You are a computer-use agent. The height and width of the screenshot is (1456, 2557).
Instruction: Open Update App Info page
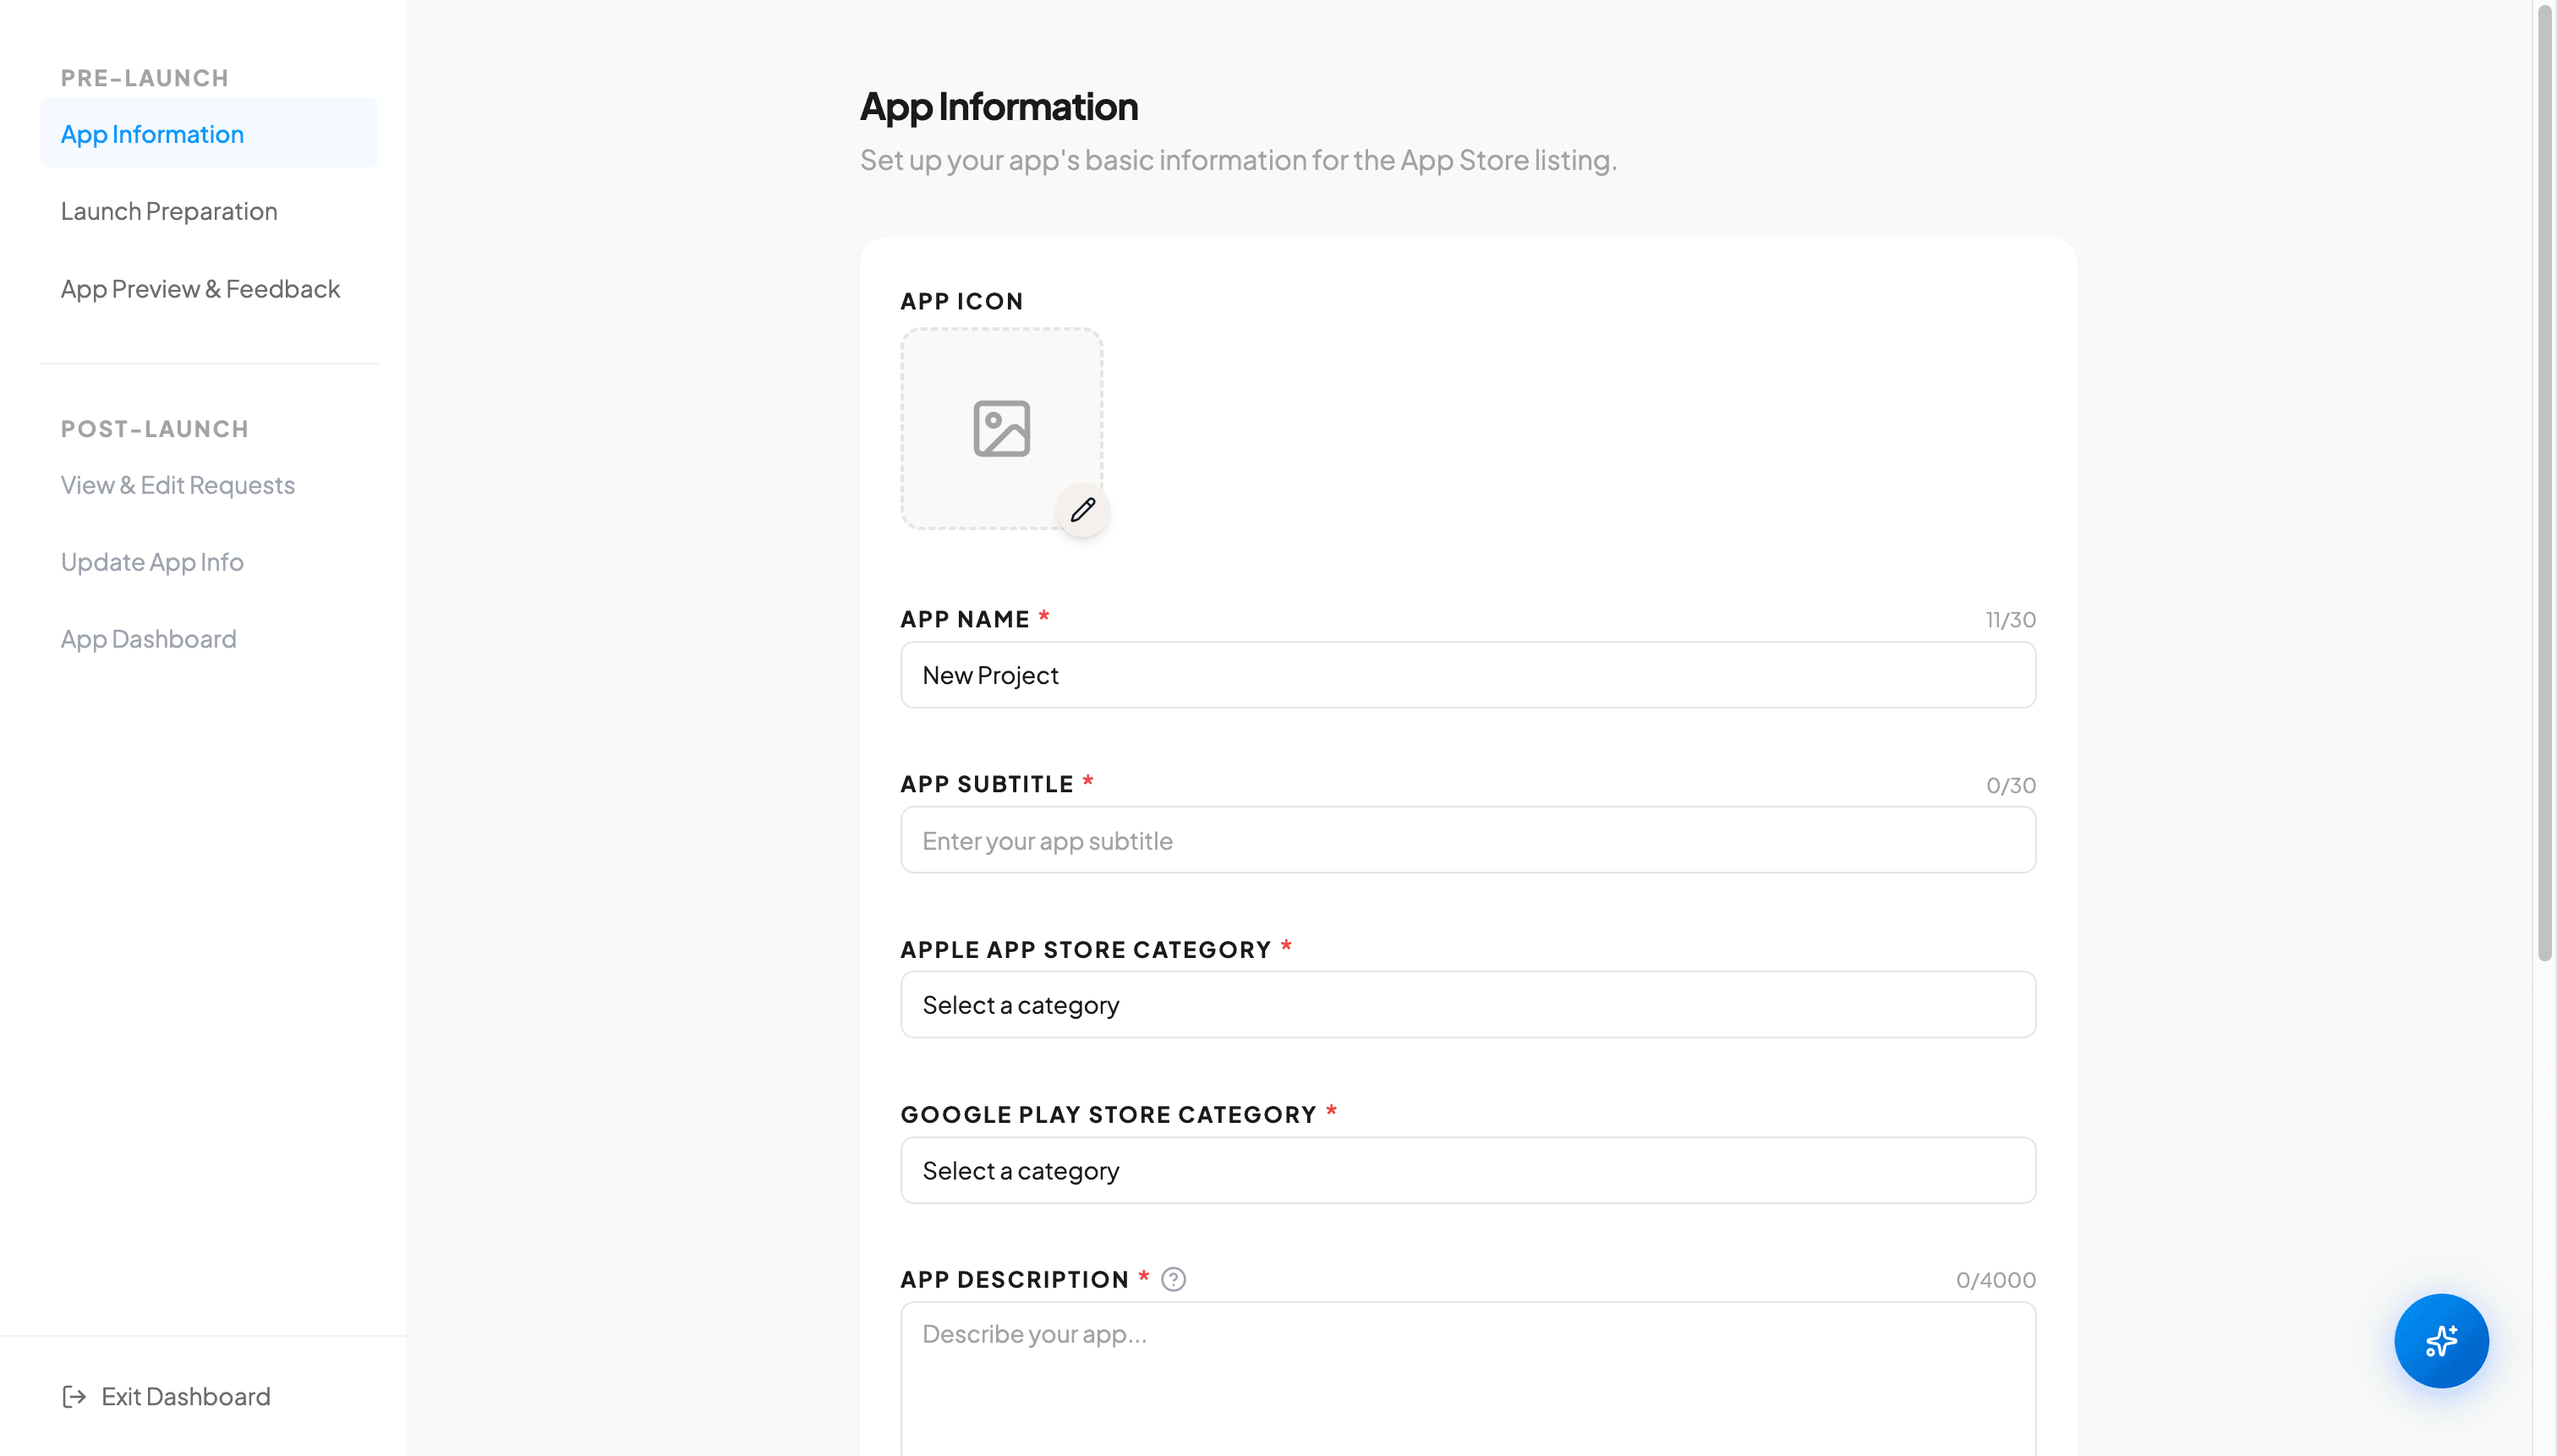point(152,562)
